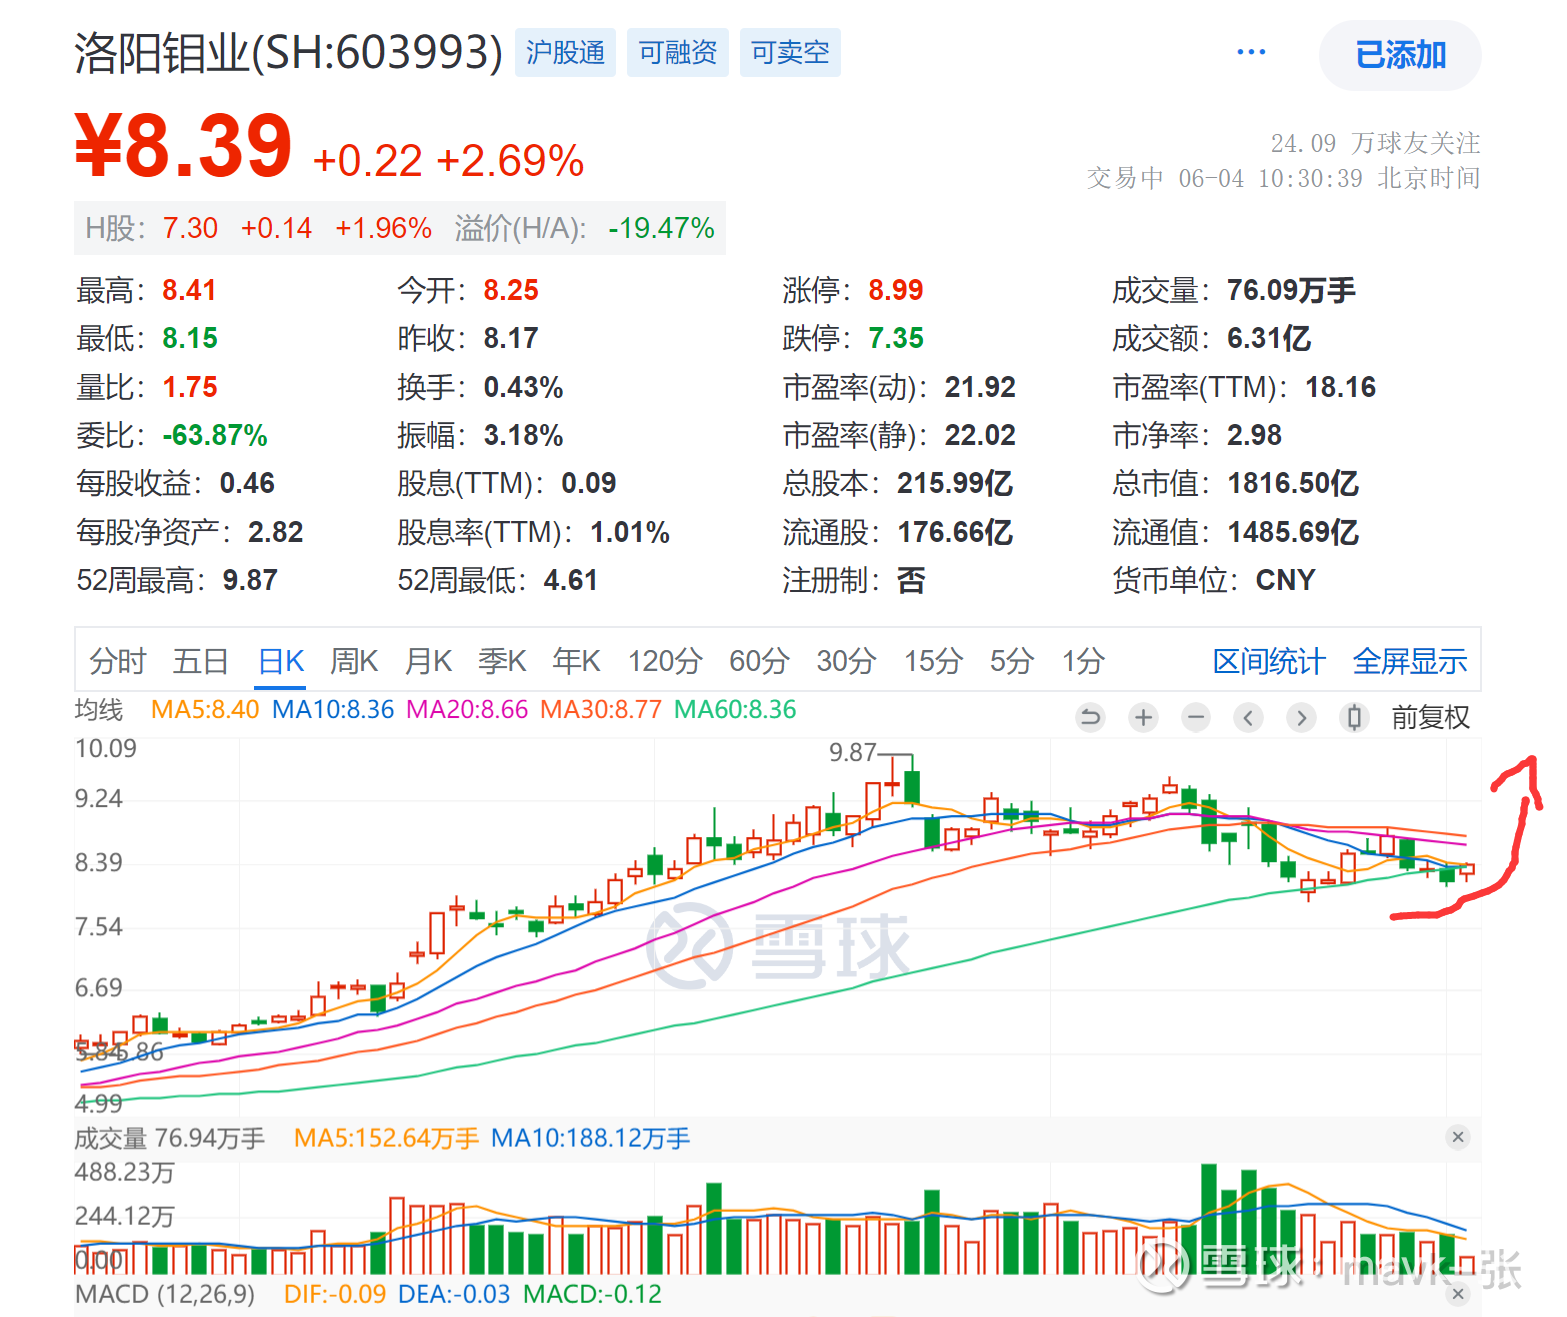Toggle off the 已添加 watchlist status
Image resolution: width=1567 pixels, height=1317 pixels.
1400,55
